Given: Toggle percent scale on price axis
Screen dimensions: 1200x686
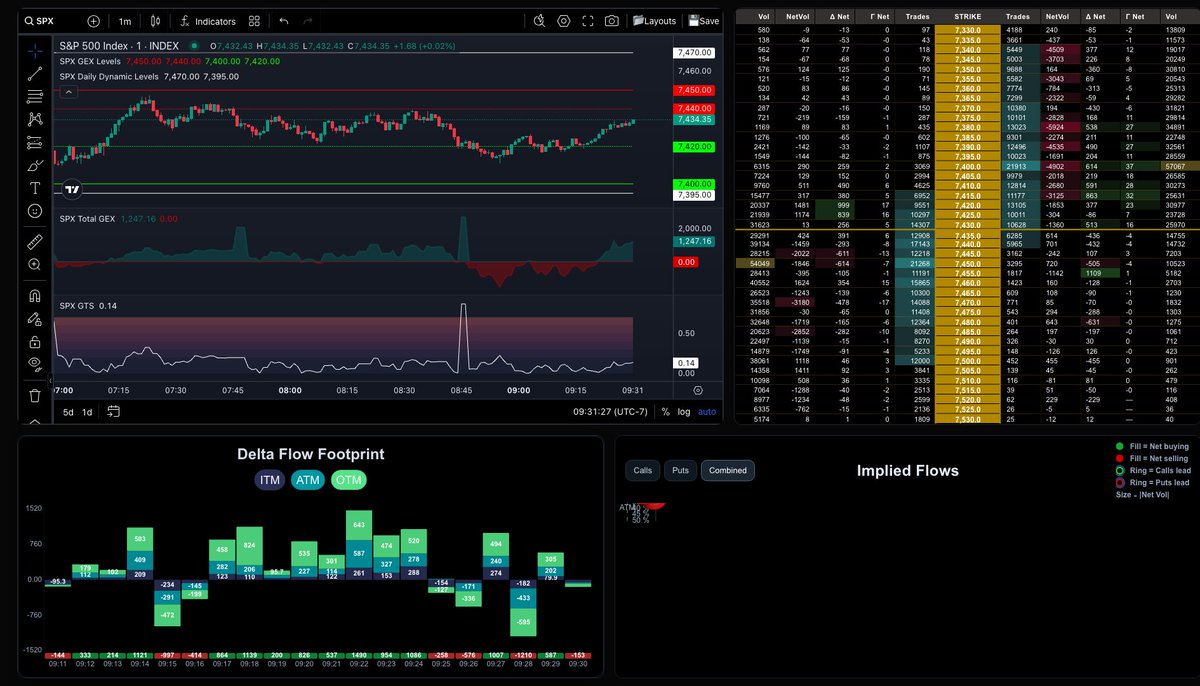Looking at the screenshot, I should click(x=665, y=412).
